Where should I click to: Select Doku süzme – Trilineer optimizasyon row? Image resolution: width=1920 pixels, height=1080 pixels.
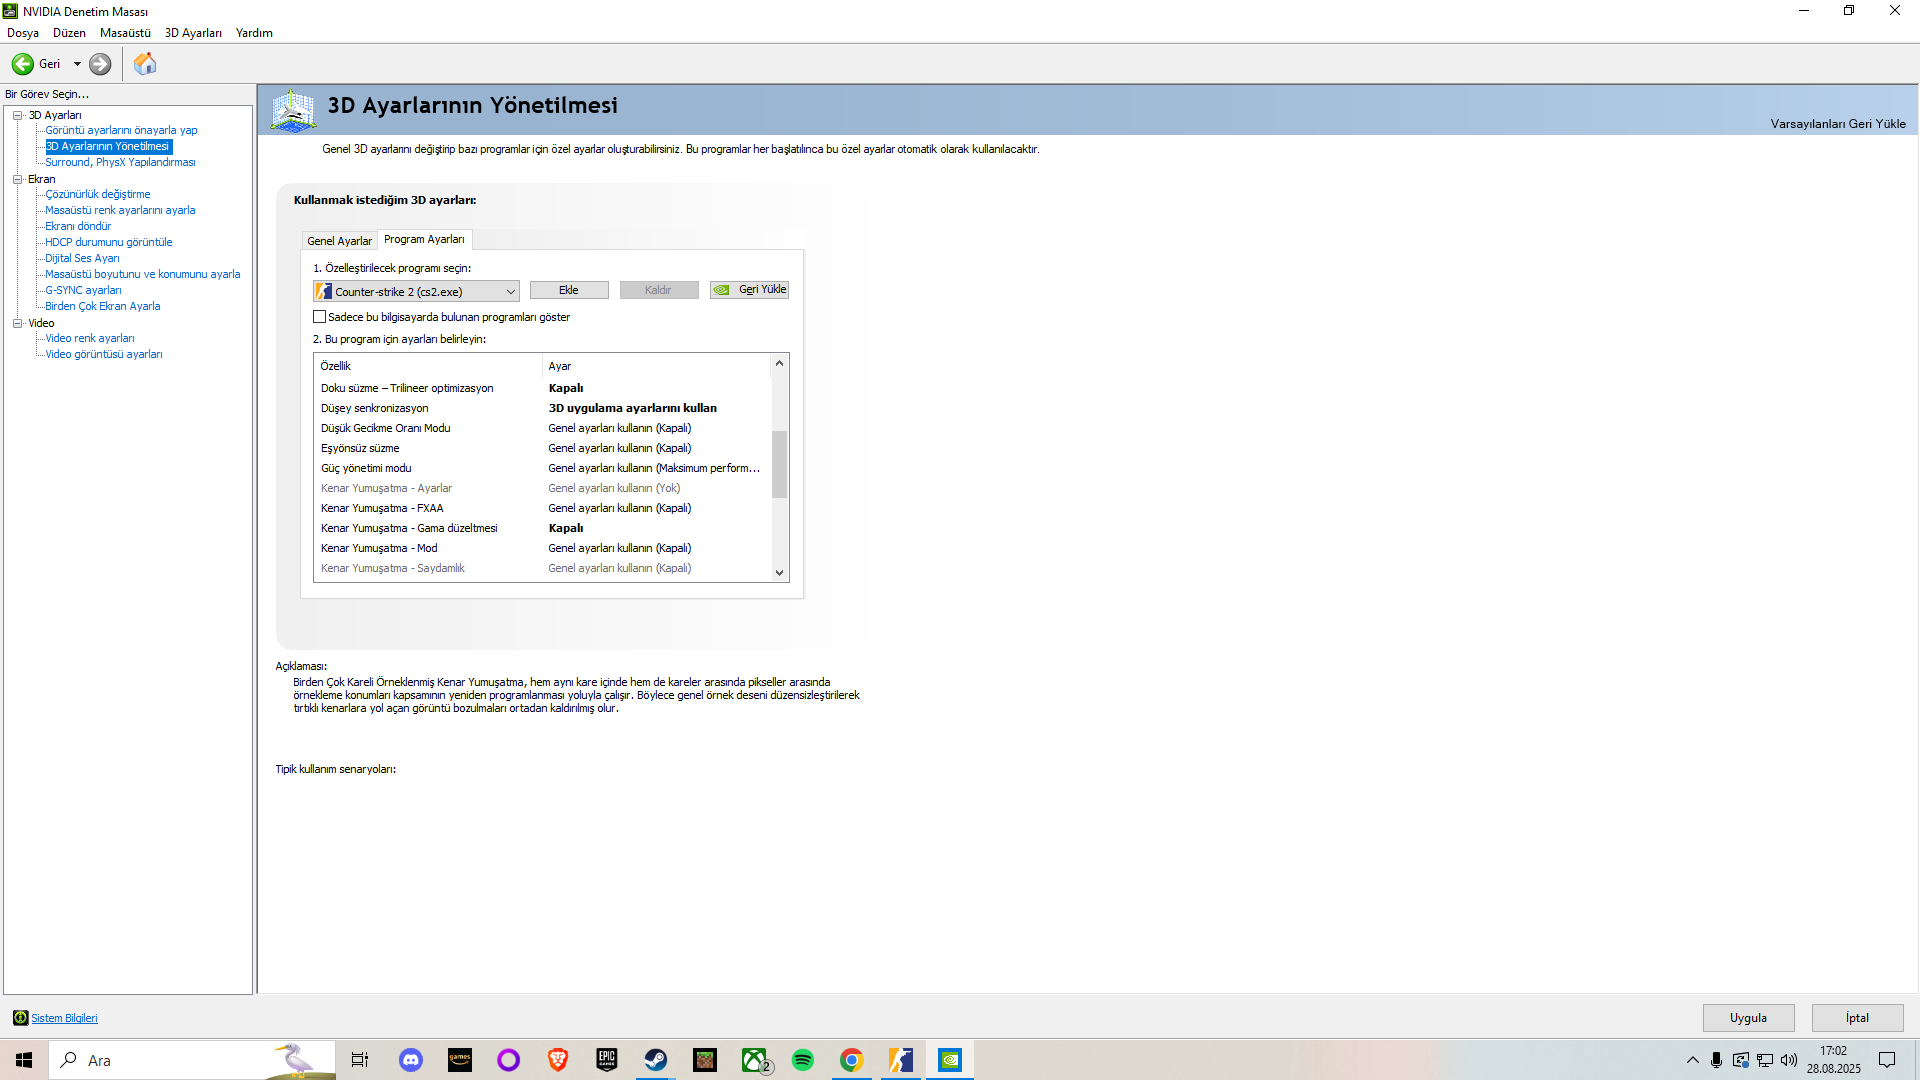pos(543,388)
